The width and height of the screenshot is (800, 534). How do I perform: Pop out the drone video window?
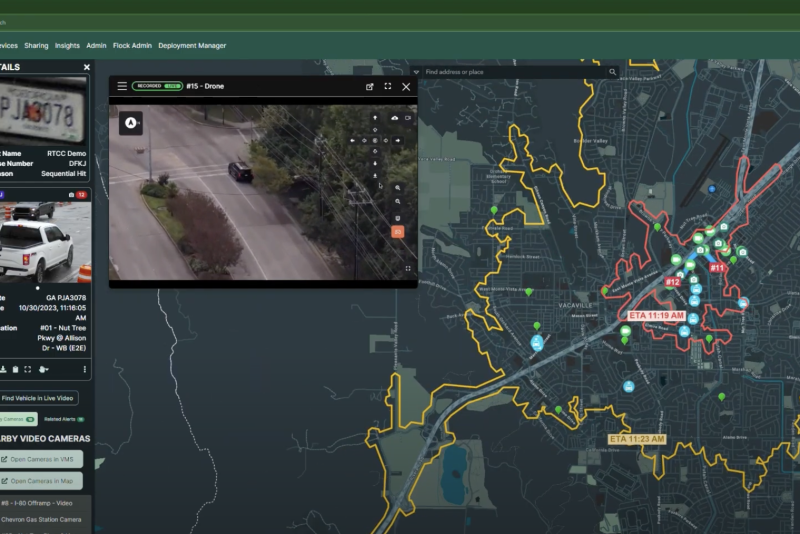[369, 87]
